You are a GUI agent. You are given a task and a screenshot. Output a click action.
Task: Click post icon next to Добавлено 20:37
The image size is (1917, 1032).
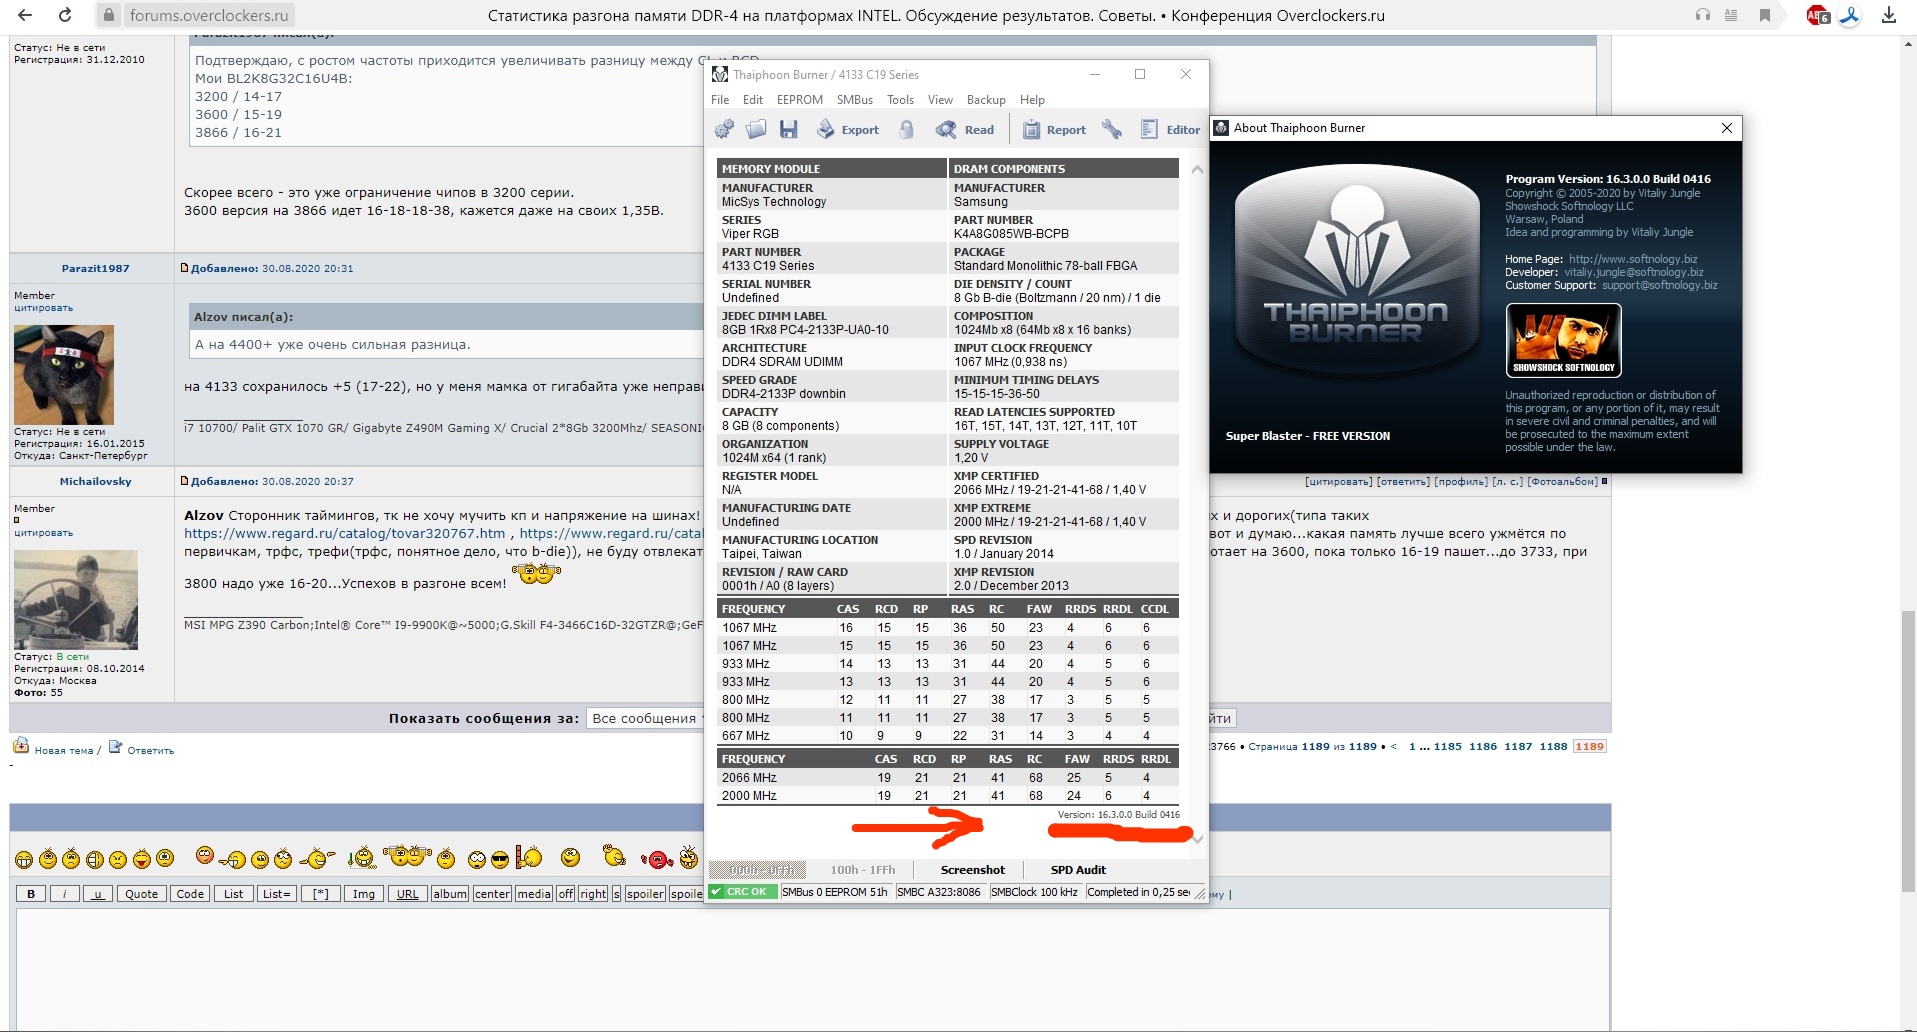[x=184, y=481]
